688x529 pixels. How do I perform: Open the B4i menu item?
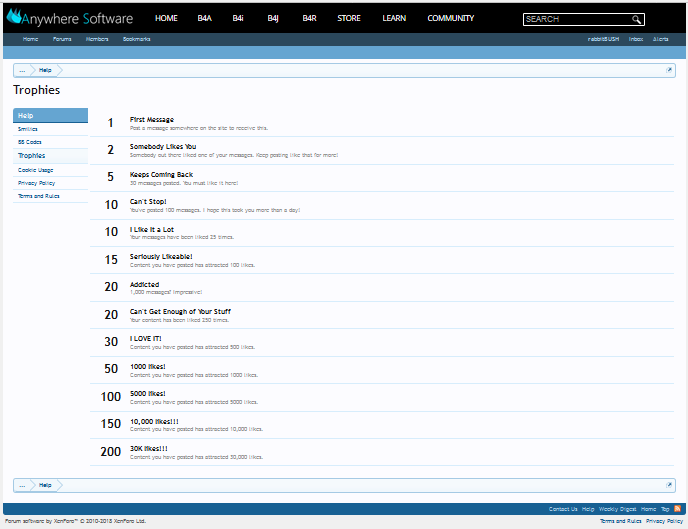pyautogui.click(x=238, y=18)
